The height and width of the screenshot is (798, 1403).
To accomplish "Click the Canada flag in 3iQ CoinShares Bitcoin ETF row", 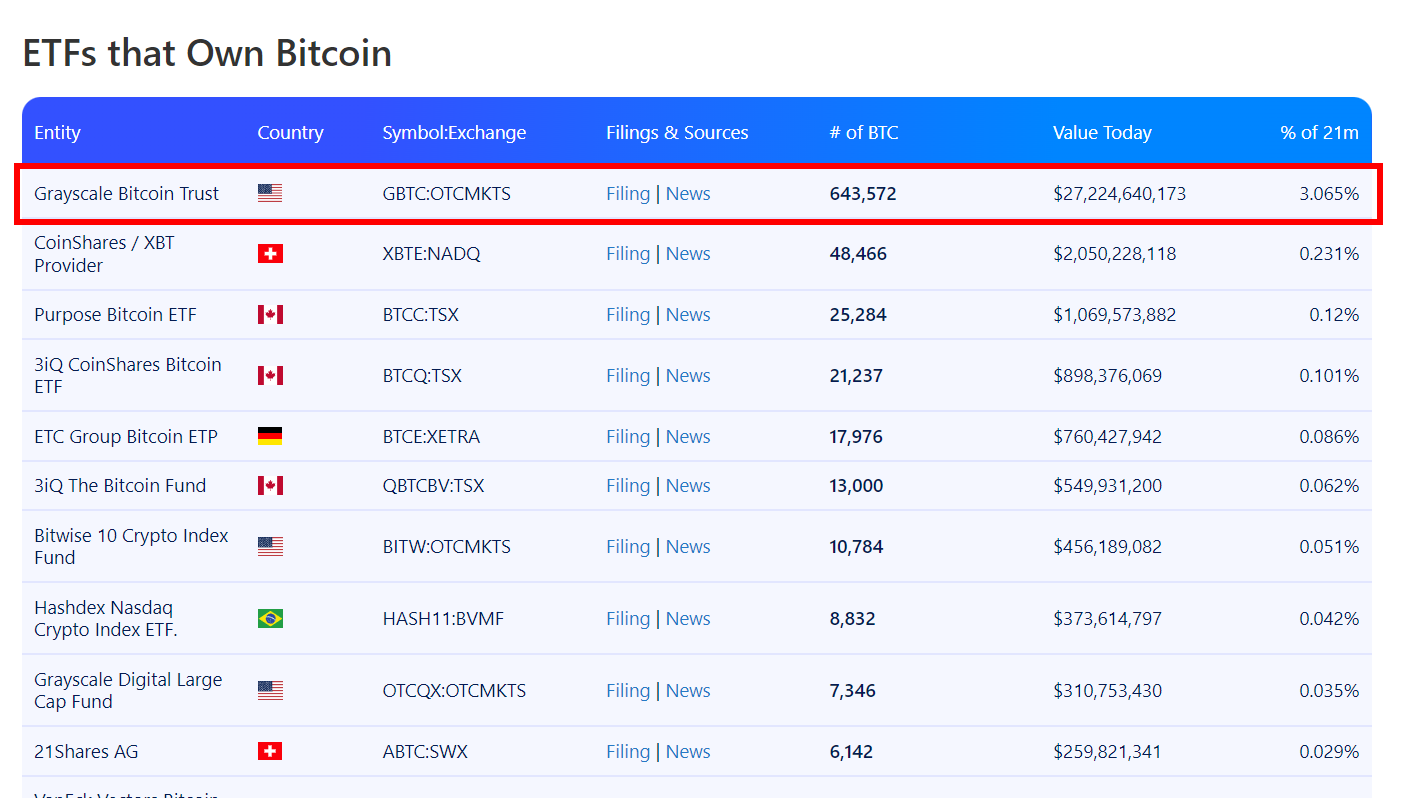I will (x=270, y=375).
